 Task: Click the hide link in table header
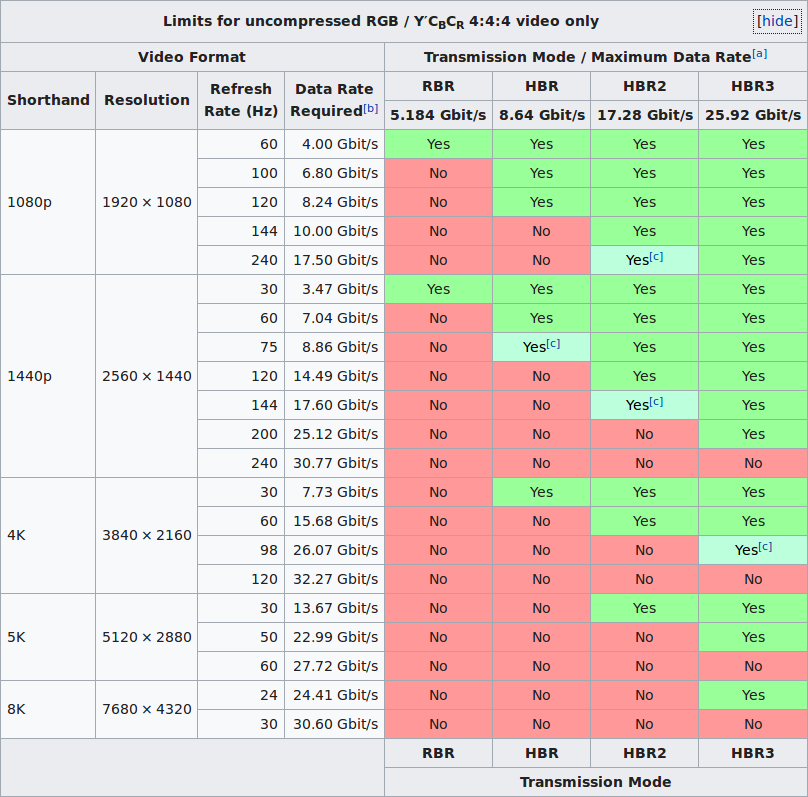pos(777,21)
